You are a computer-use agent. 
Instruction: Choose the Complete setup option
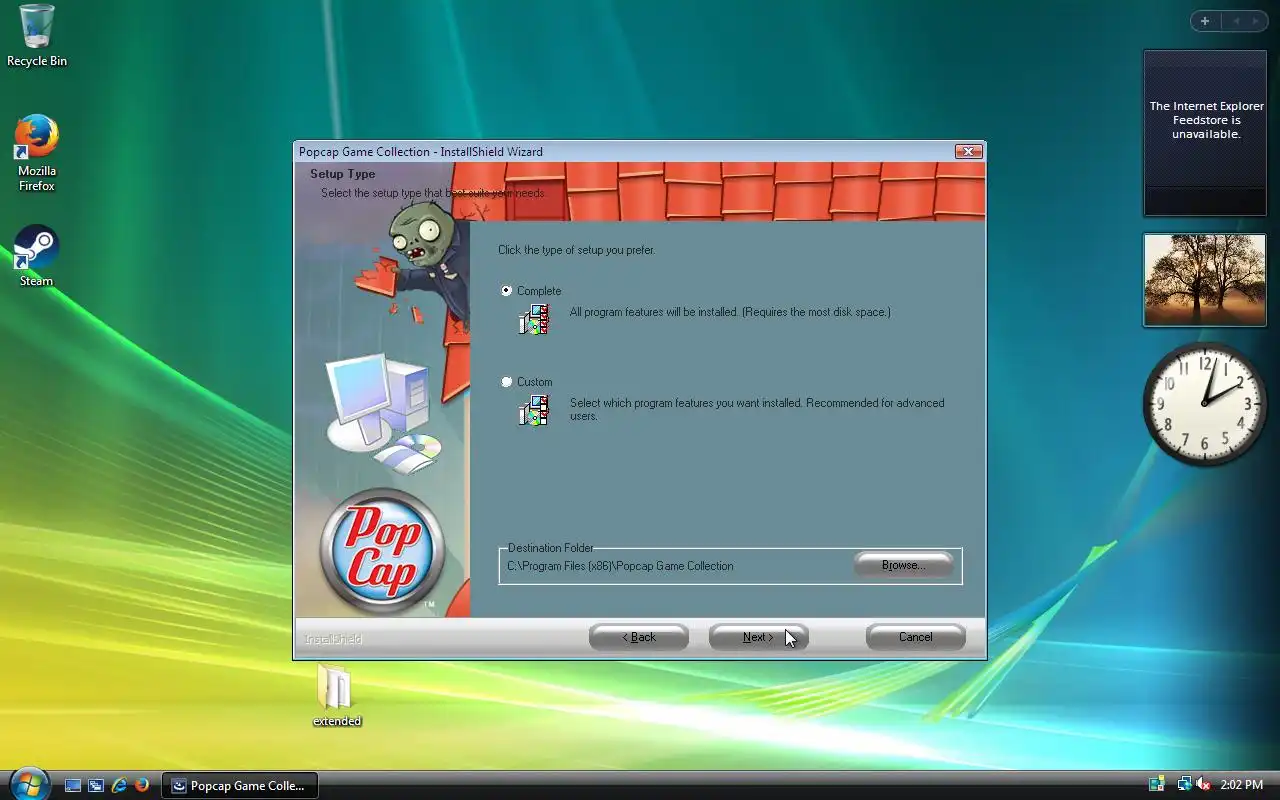pos(532,291)
